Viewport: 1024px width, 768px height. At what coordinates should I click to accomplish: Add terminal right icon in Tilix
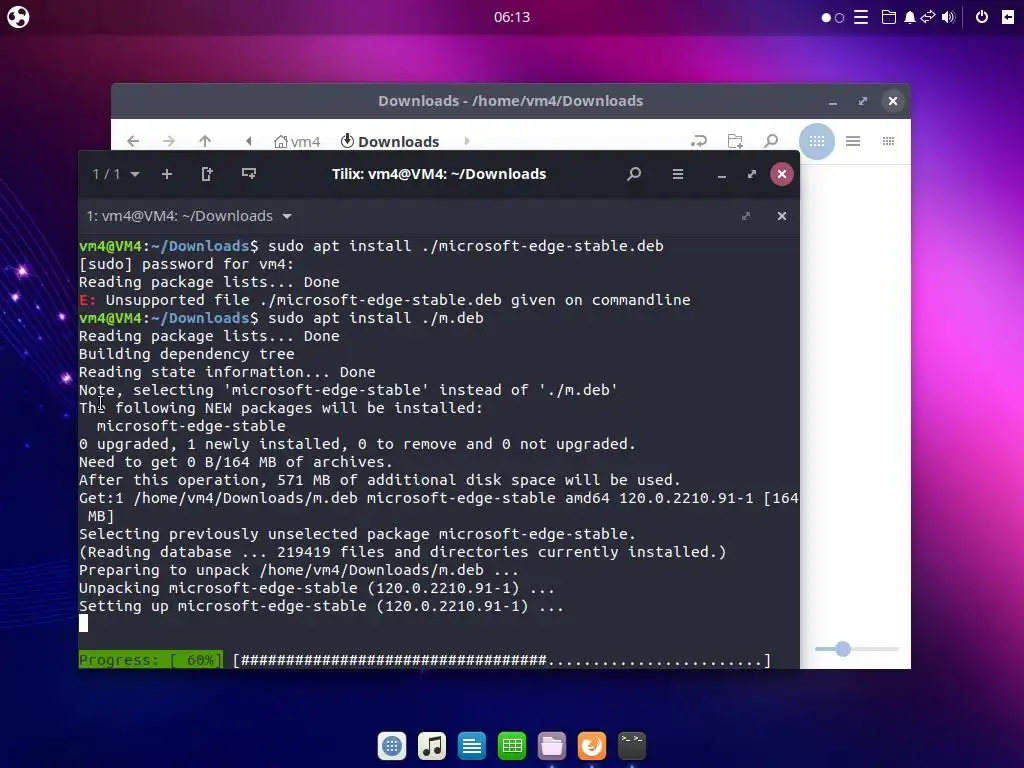(x=207, y=174)
